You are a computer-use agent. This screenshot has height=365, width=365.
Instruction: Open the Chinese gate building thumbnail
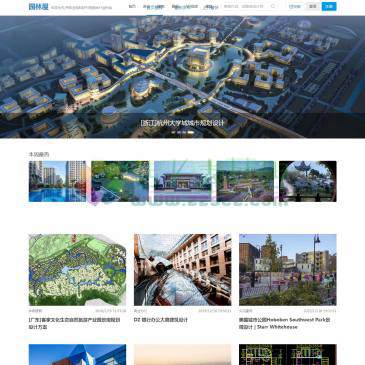coord(182,181)
